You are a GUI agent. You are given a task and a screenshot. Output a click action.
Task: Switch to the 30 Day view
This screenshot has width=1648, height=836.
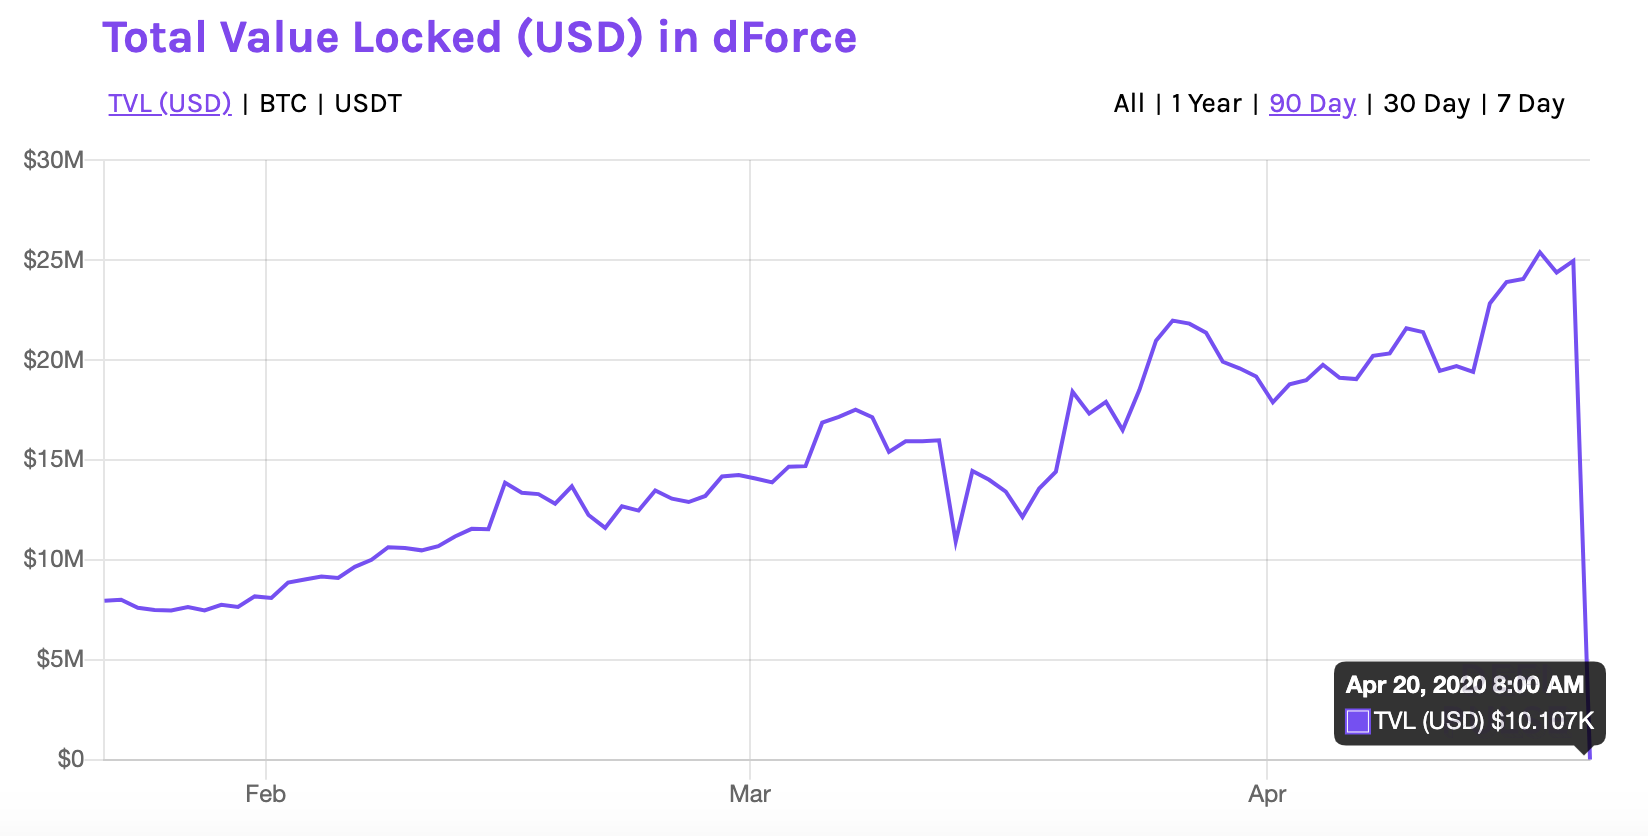1425,102
